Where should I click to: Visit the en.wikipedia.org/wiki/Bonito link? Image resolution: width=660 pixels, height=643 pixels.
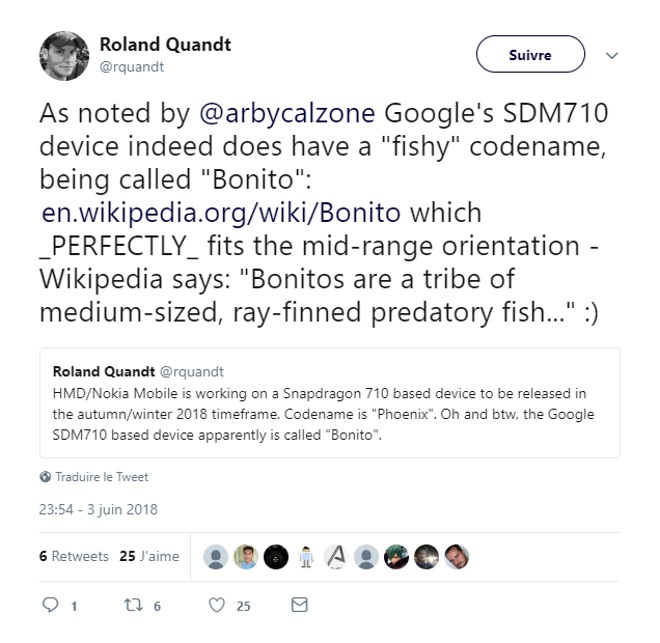coord(221,213)
